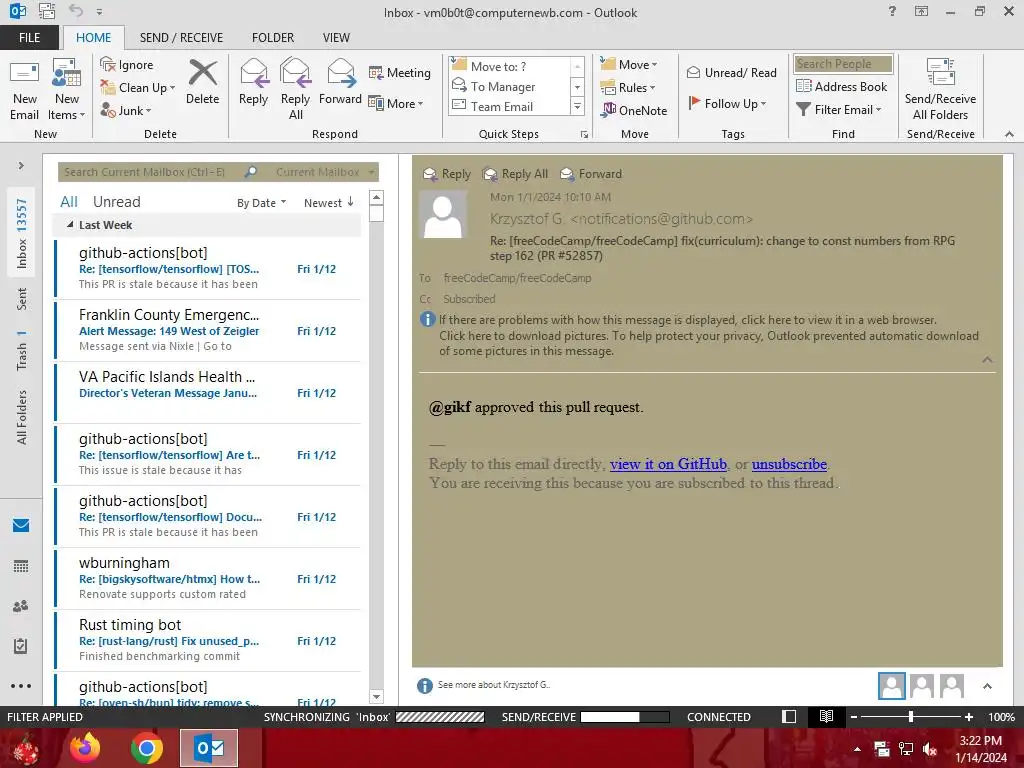Open Follow Up dropdown
This screenshot has width=1024, height=768.
click(728, 103)
